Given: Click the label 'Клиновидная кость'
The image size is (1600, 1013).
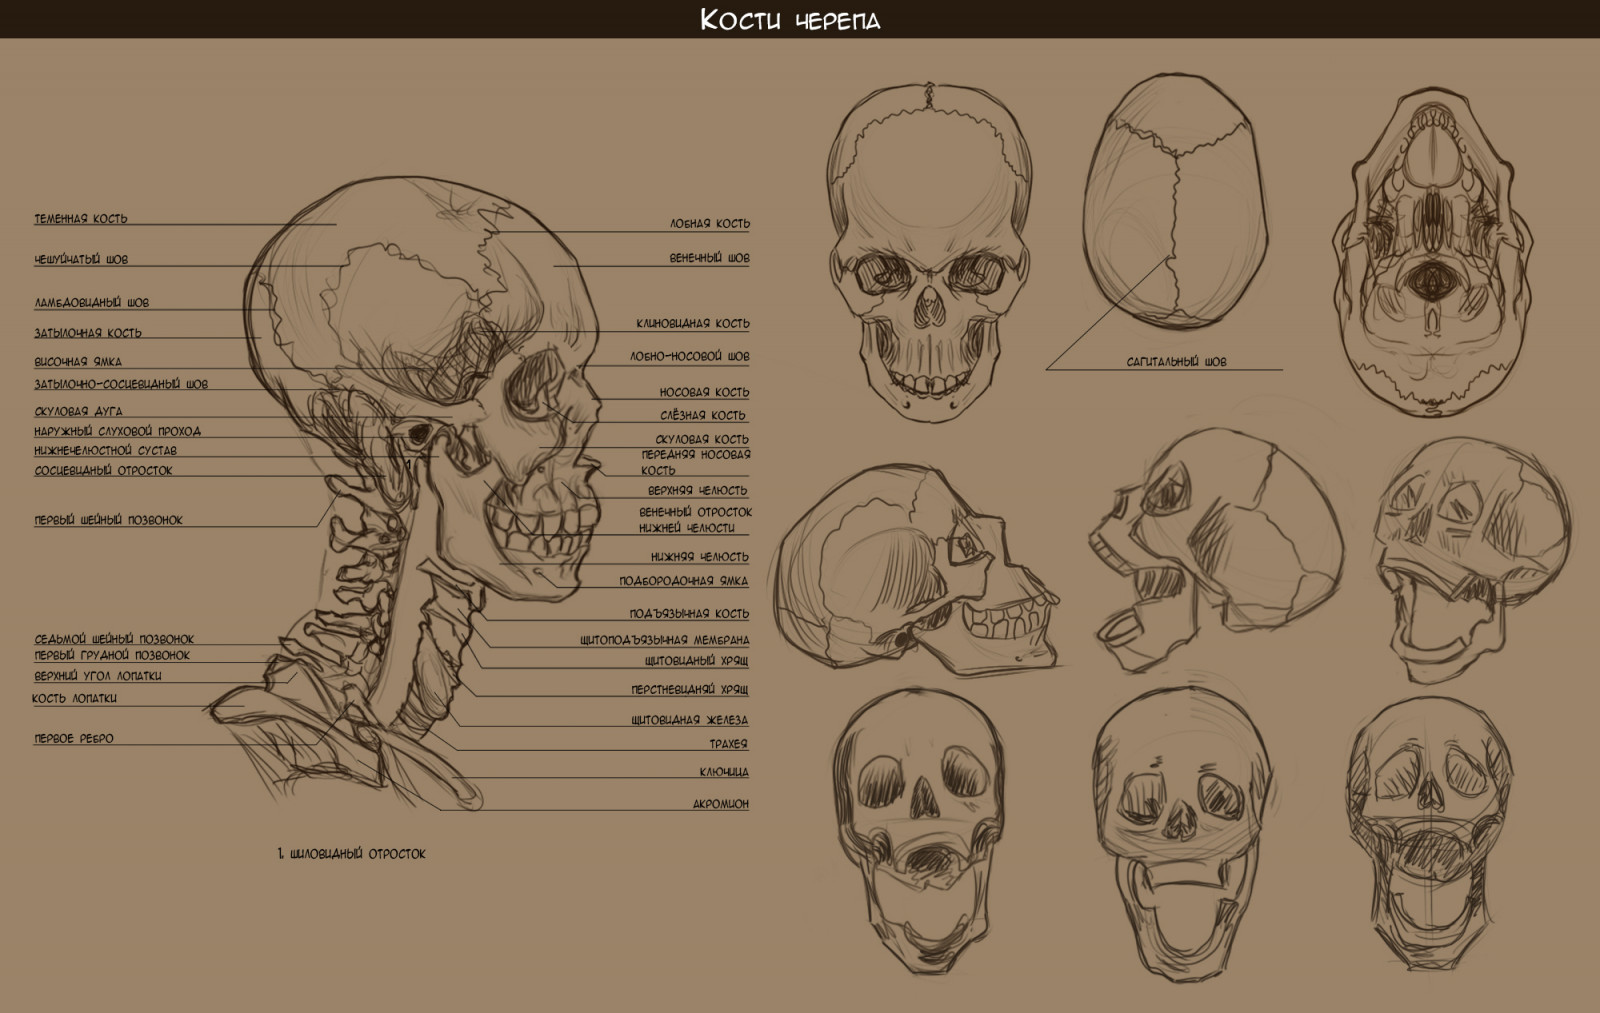Looking at the screenshot, I should (x=693, y=324).
